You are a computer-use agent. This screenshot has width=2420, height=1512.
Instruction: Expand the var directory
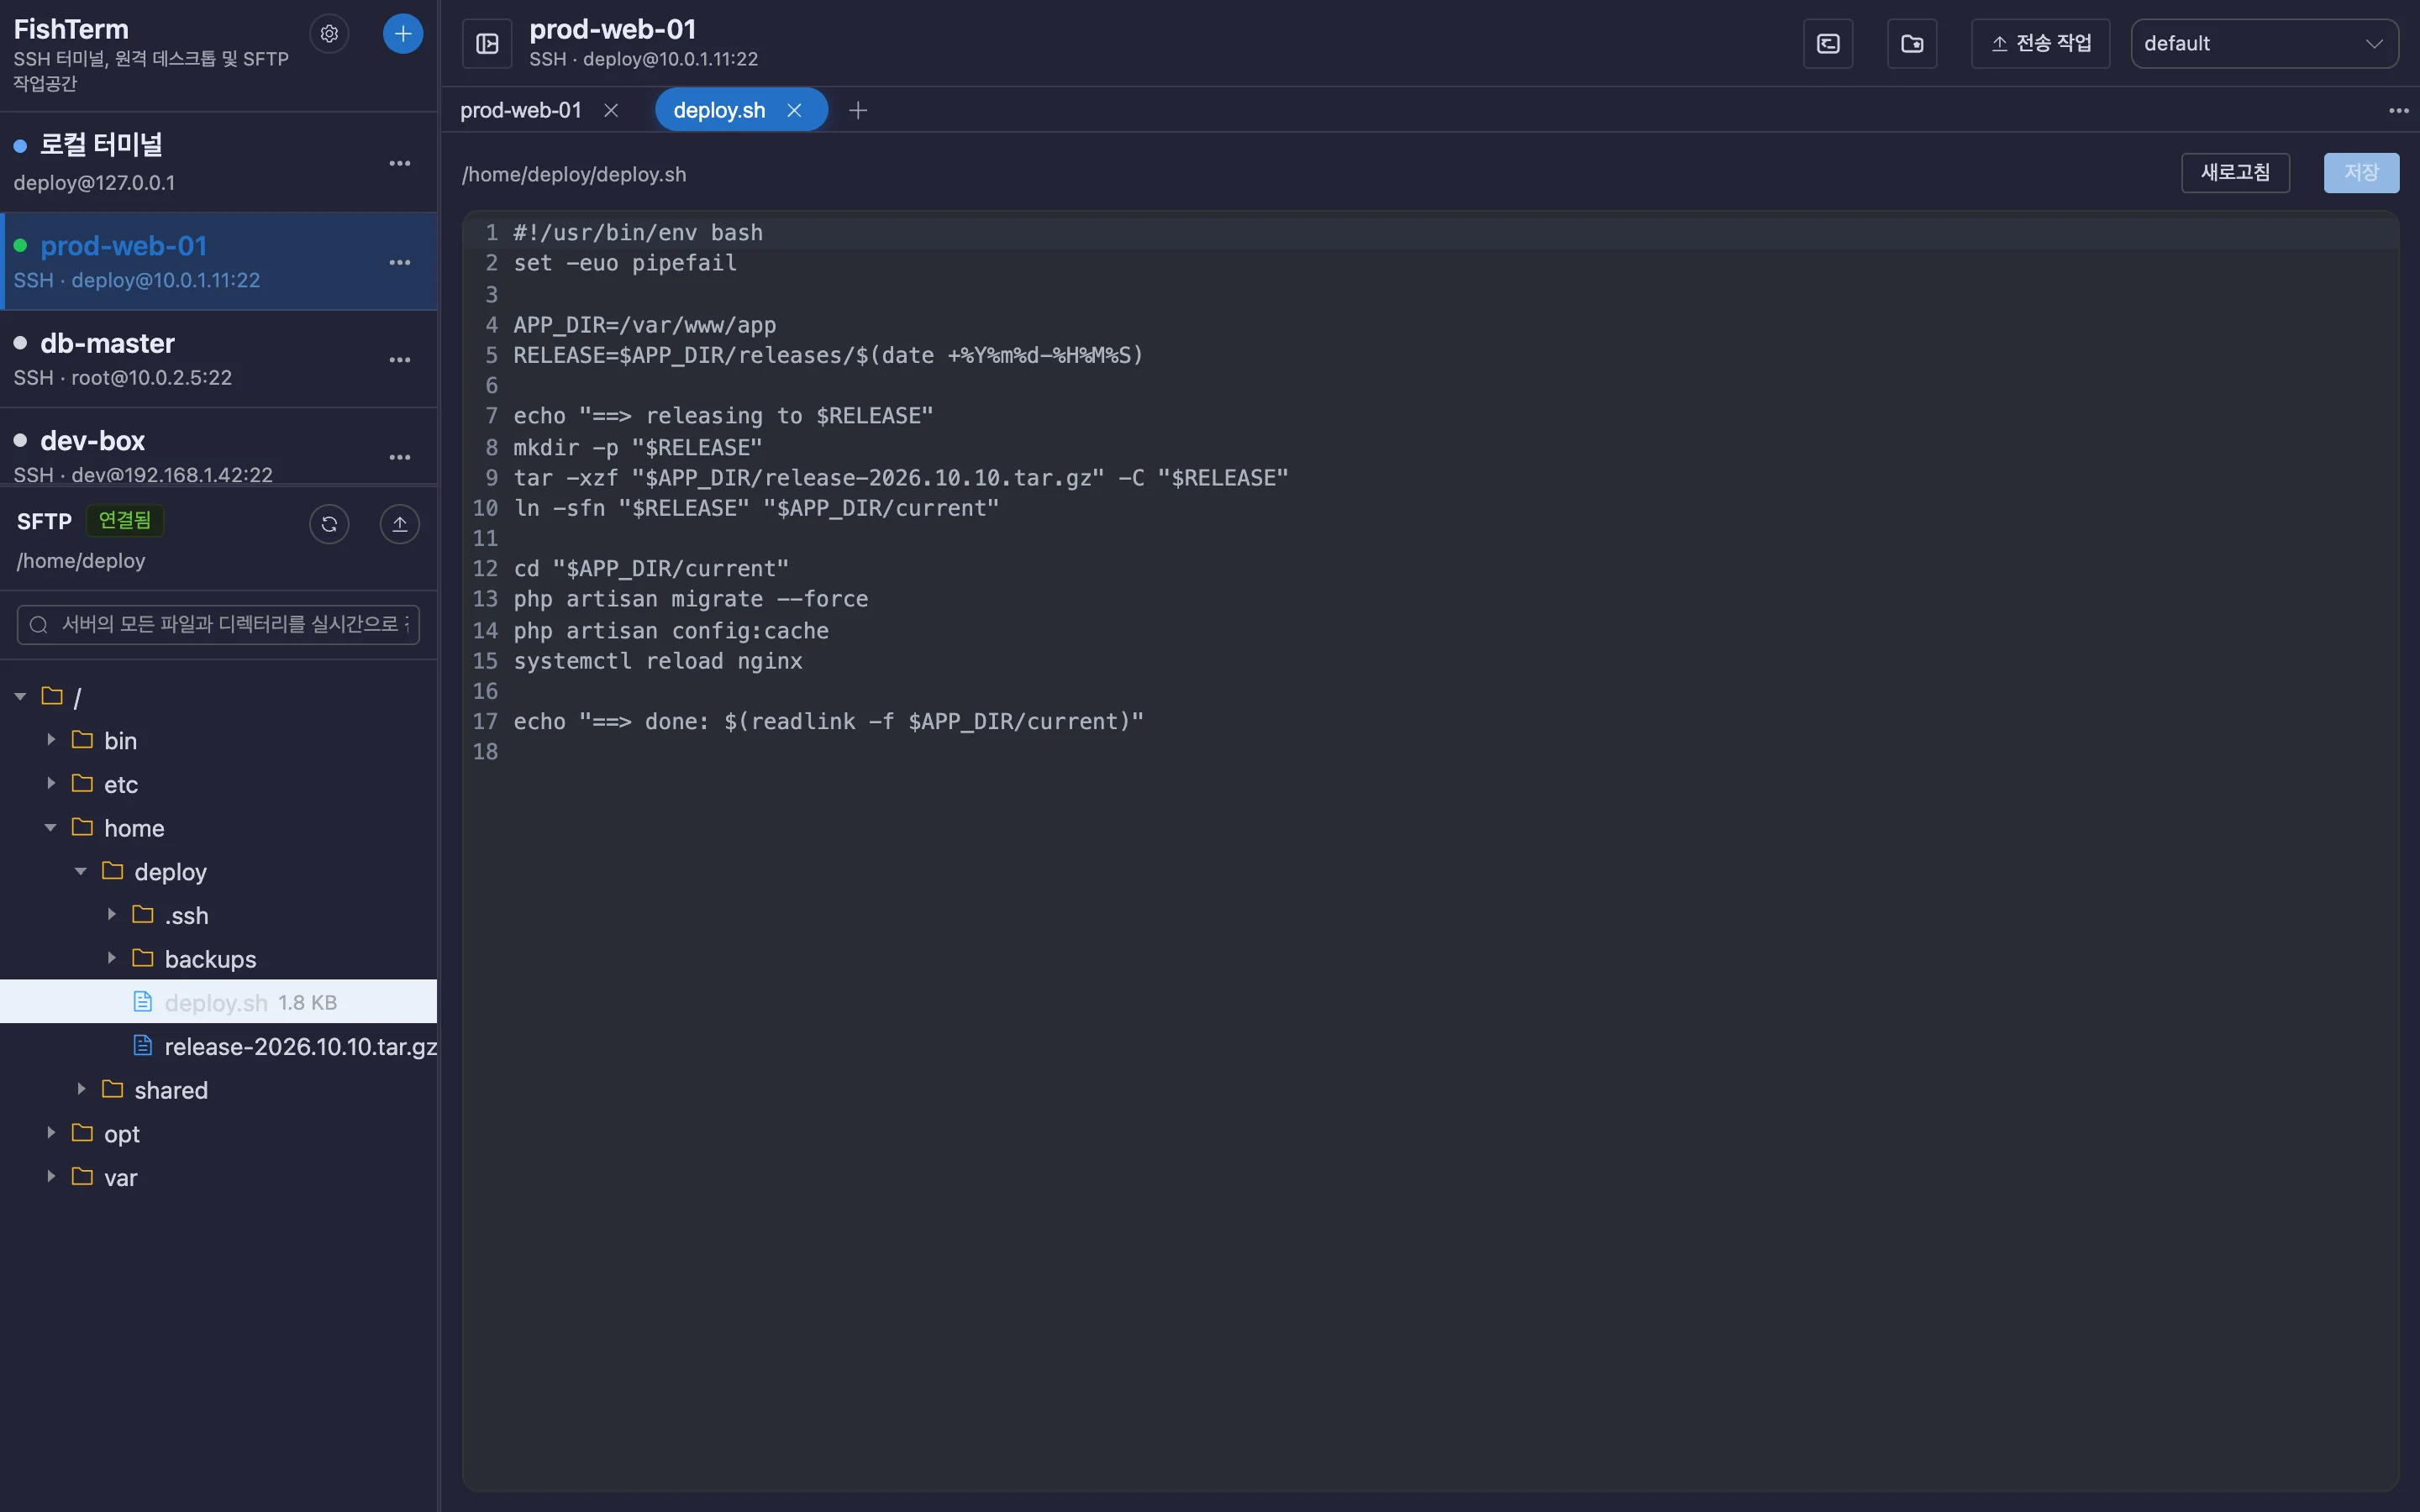coord(50,1177)
